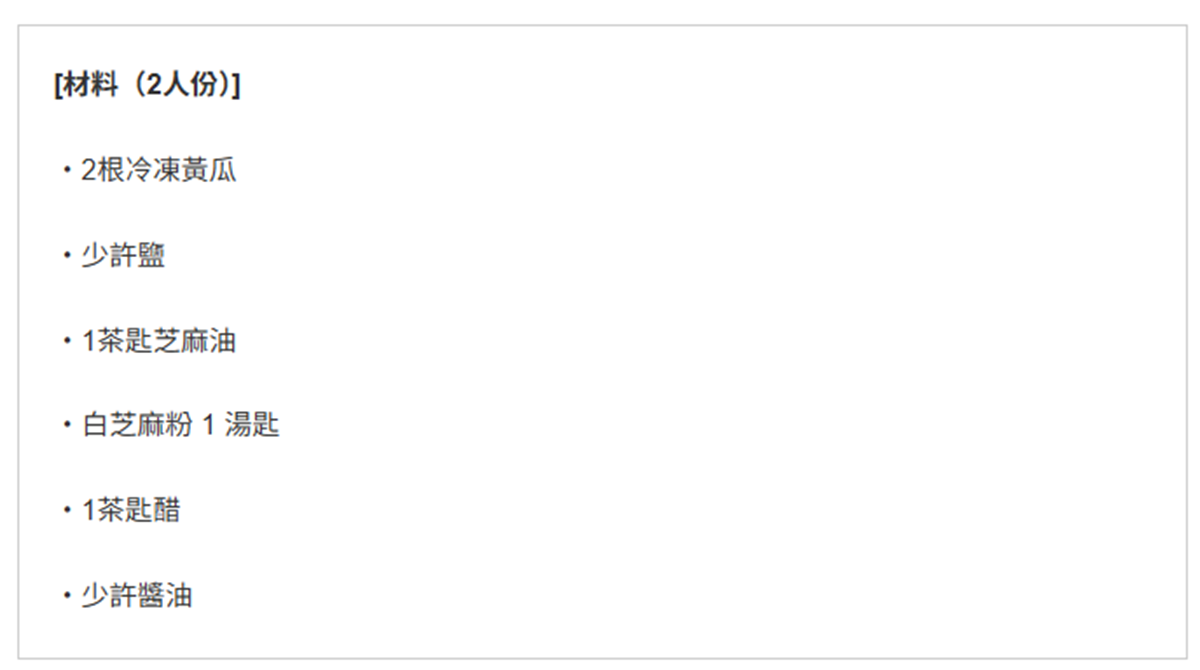The image size is (1200, 670).
Task: Click the word 芝麻油 in the ingredient list
Action: click(x=196, y=342)
